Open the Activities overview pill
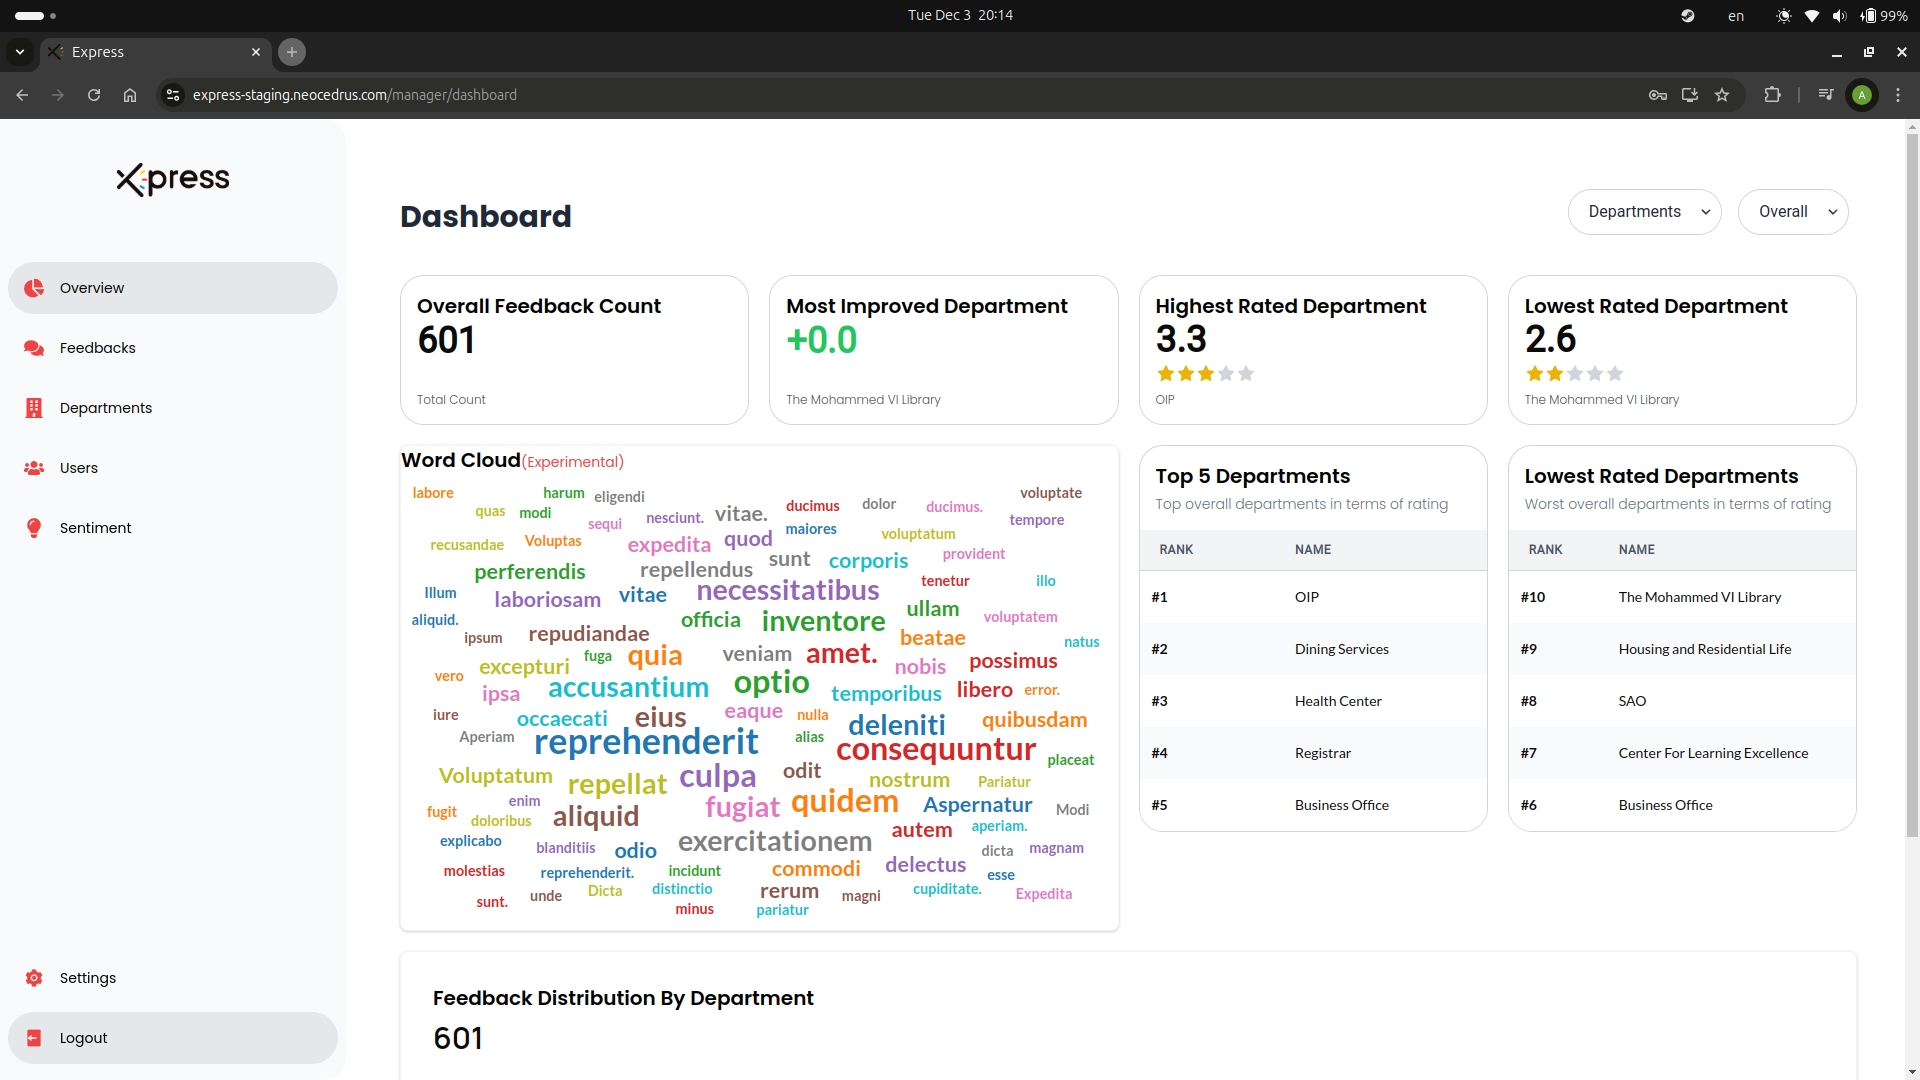Viewport: 1920px width, 1080px height. click(36, 15)
